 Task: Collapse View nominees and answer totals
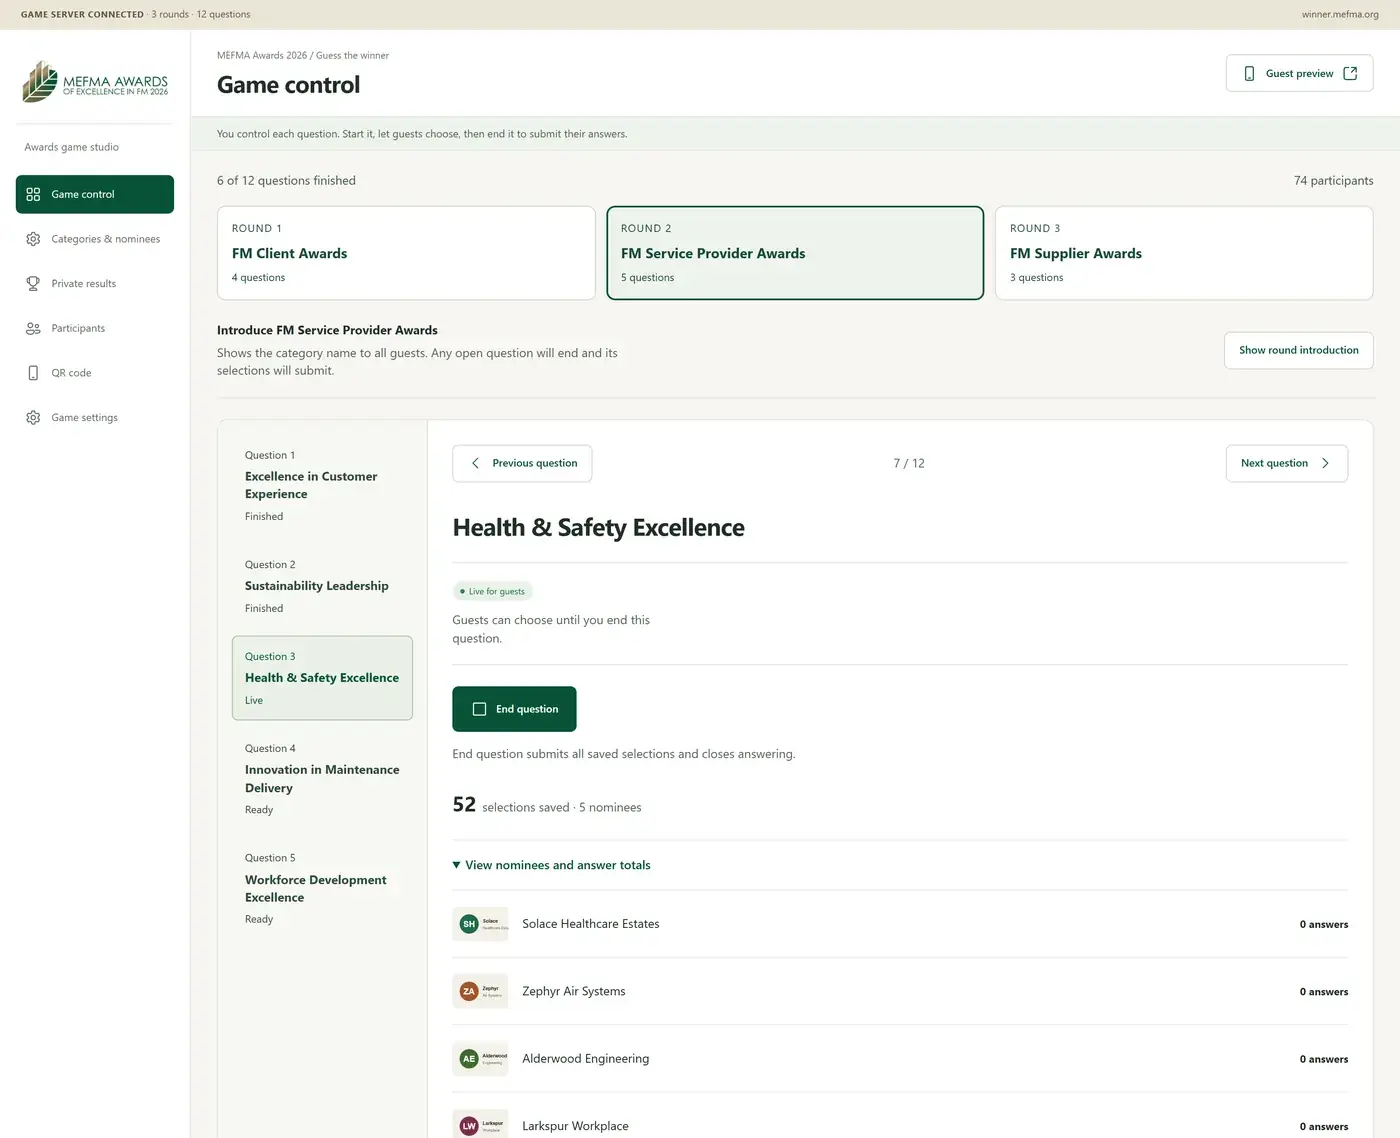(x=551, y=865)
